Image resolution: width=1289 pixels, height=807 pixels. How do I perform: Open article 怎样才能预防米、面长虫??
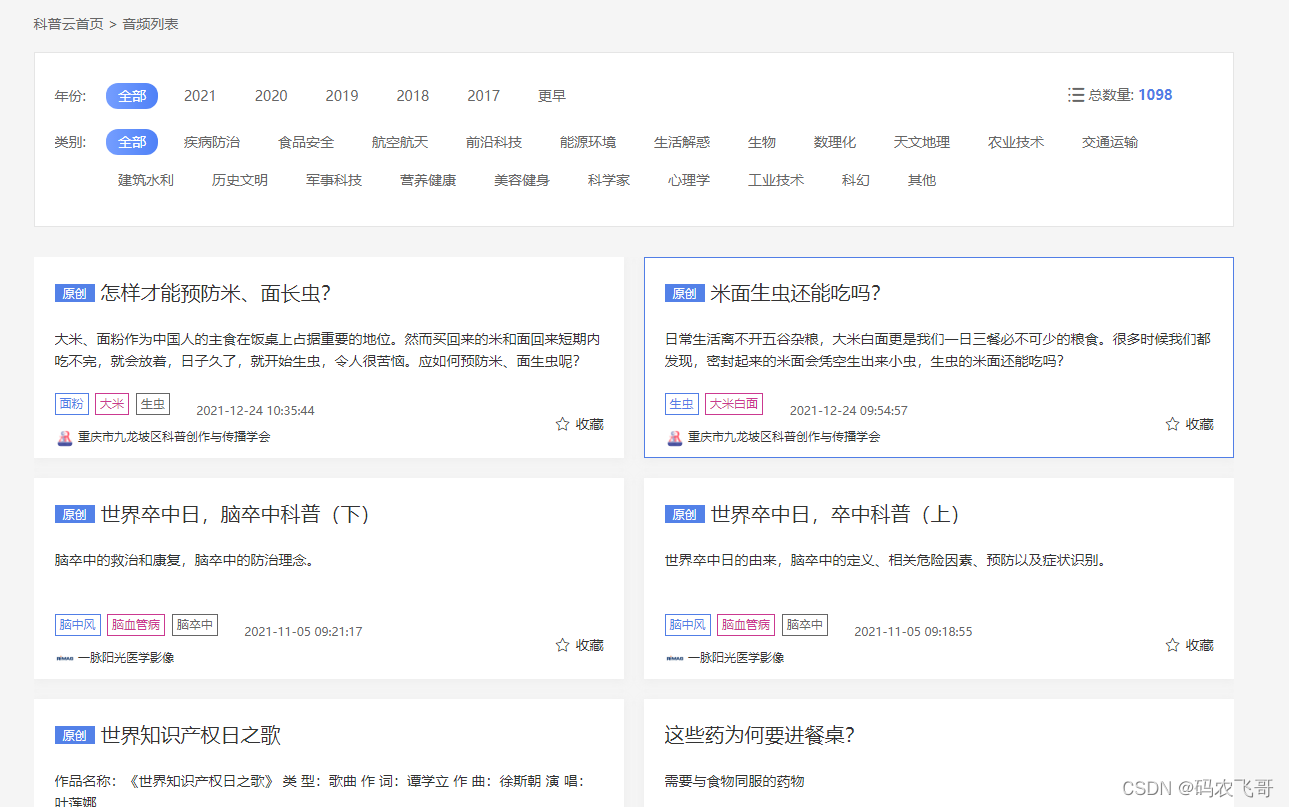coord(216,293)
